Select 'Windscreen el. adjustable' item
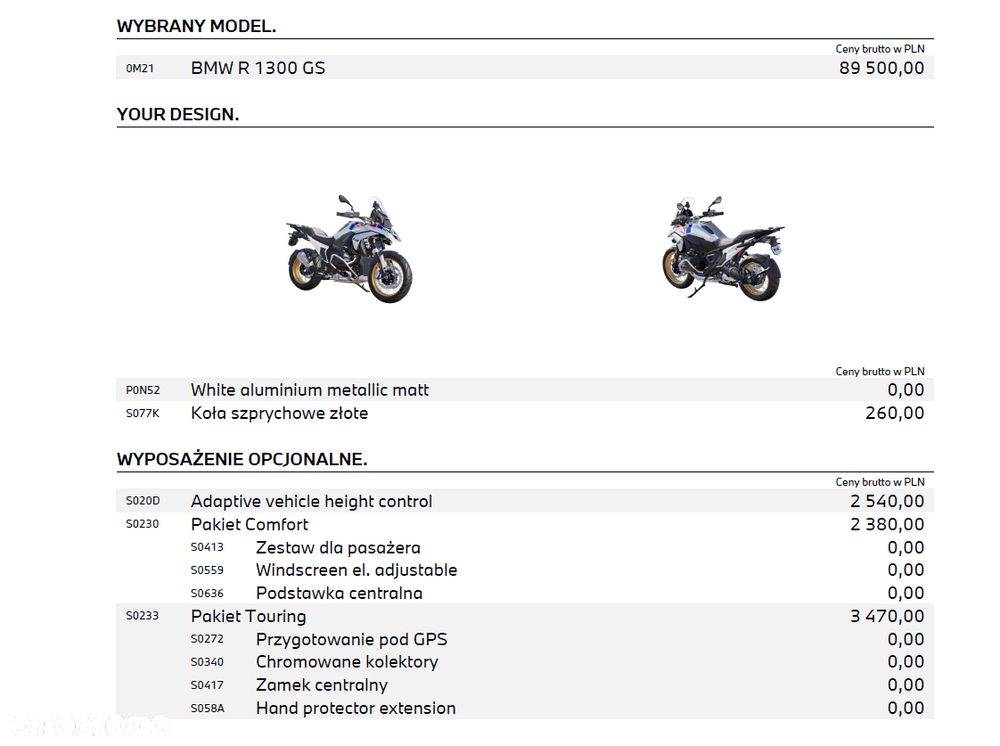This screenshot has width=1000, height=746. point(357,570)
